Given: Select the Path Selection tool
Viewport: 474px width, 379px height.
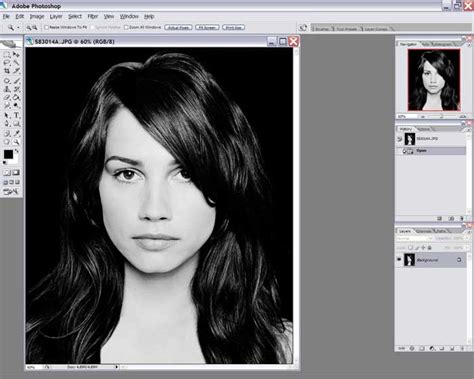Looking at the screenshot, I should pyautogui.click(x=7, y=116).
